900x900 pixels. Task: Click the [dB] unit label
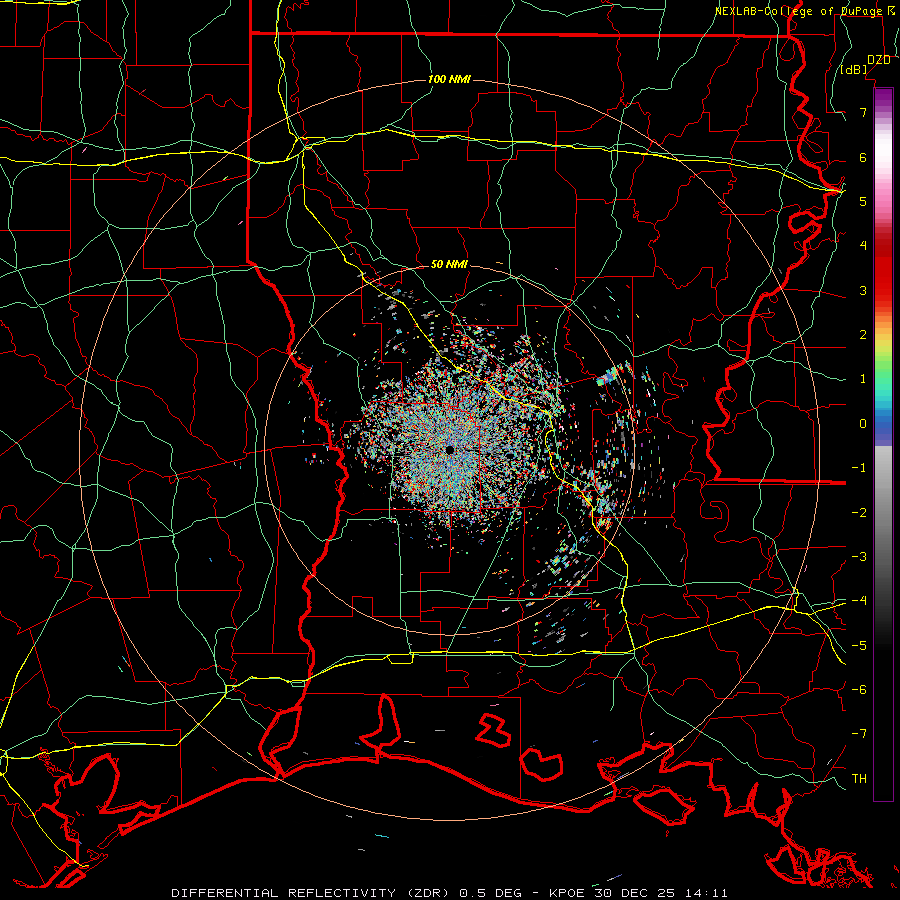click(854, 70)
